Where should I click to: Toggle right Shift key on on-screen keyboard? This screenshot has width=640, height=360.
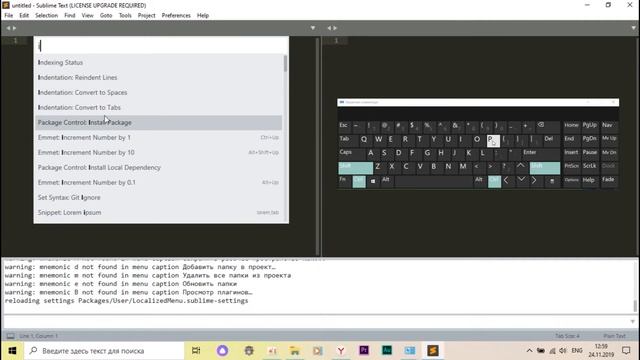(544, 167)
